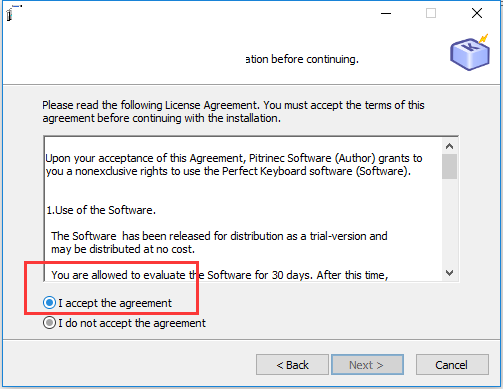Click the 'Please read the following License Agreement' instruction
The image size is (503, 389).
click(x=233, y=112)
